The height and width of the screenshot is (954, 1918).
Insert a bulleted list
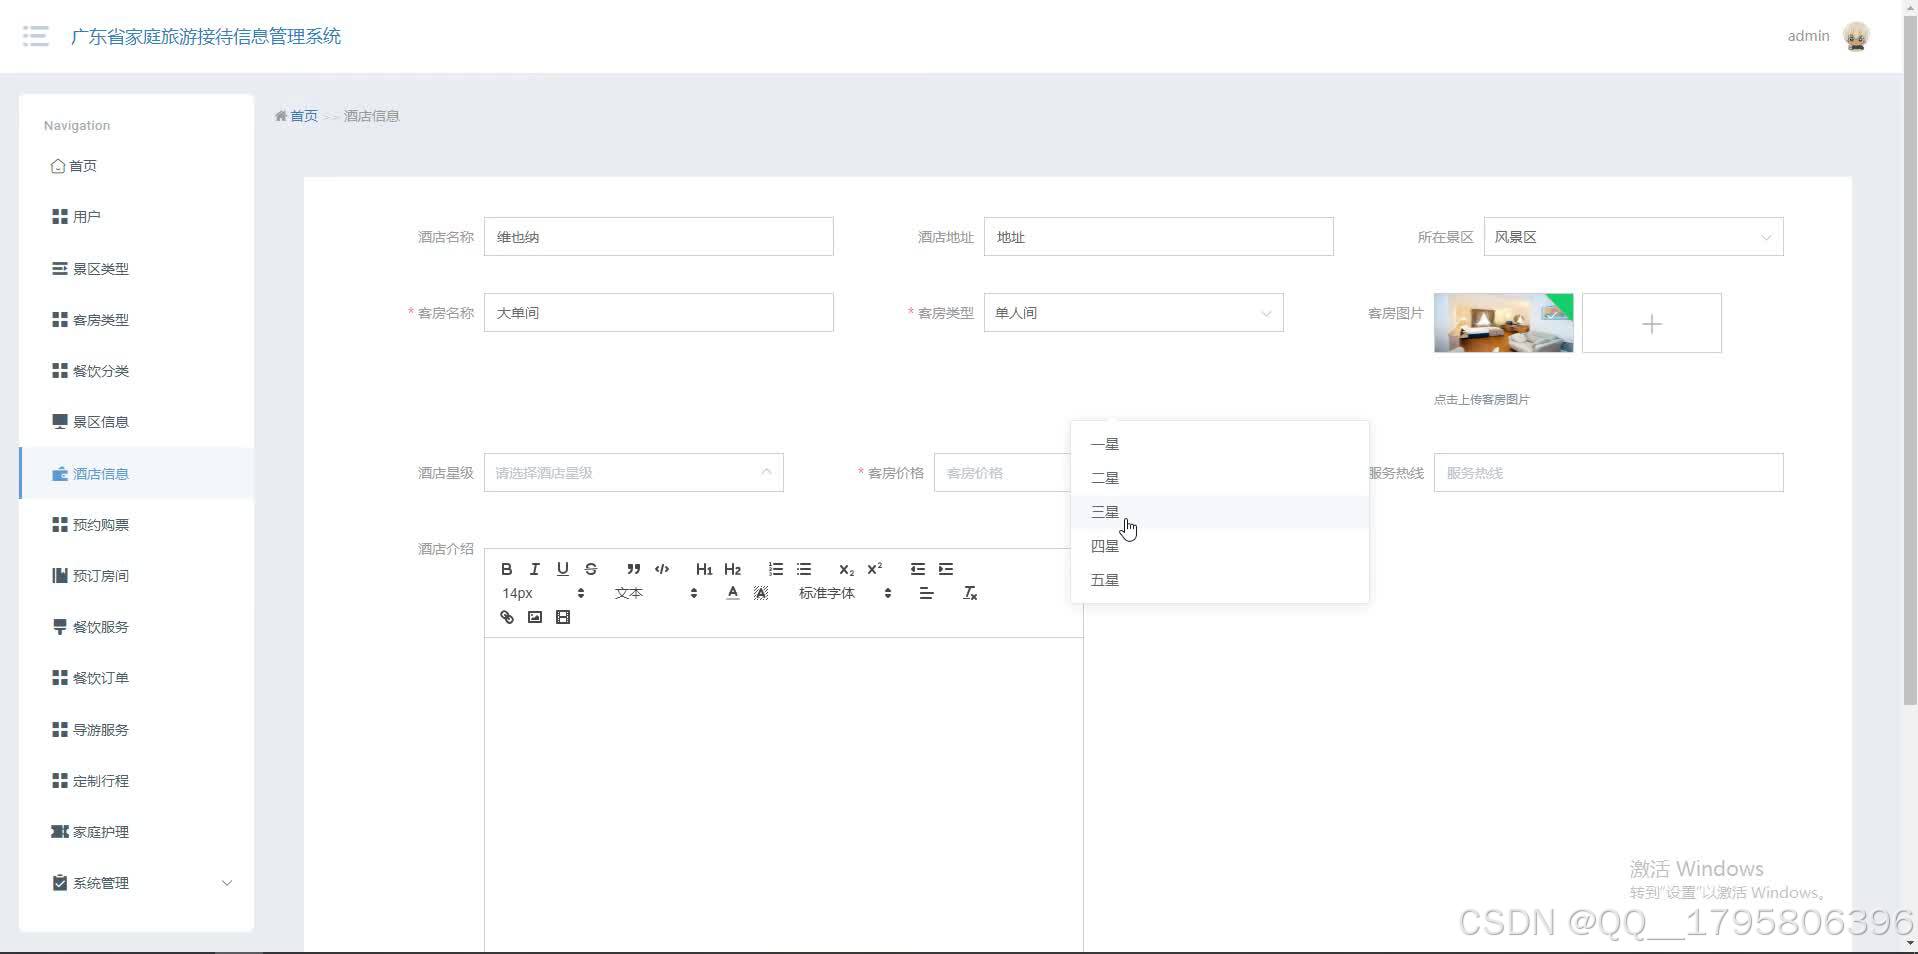804,569
